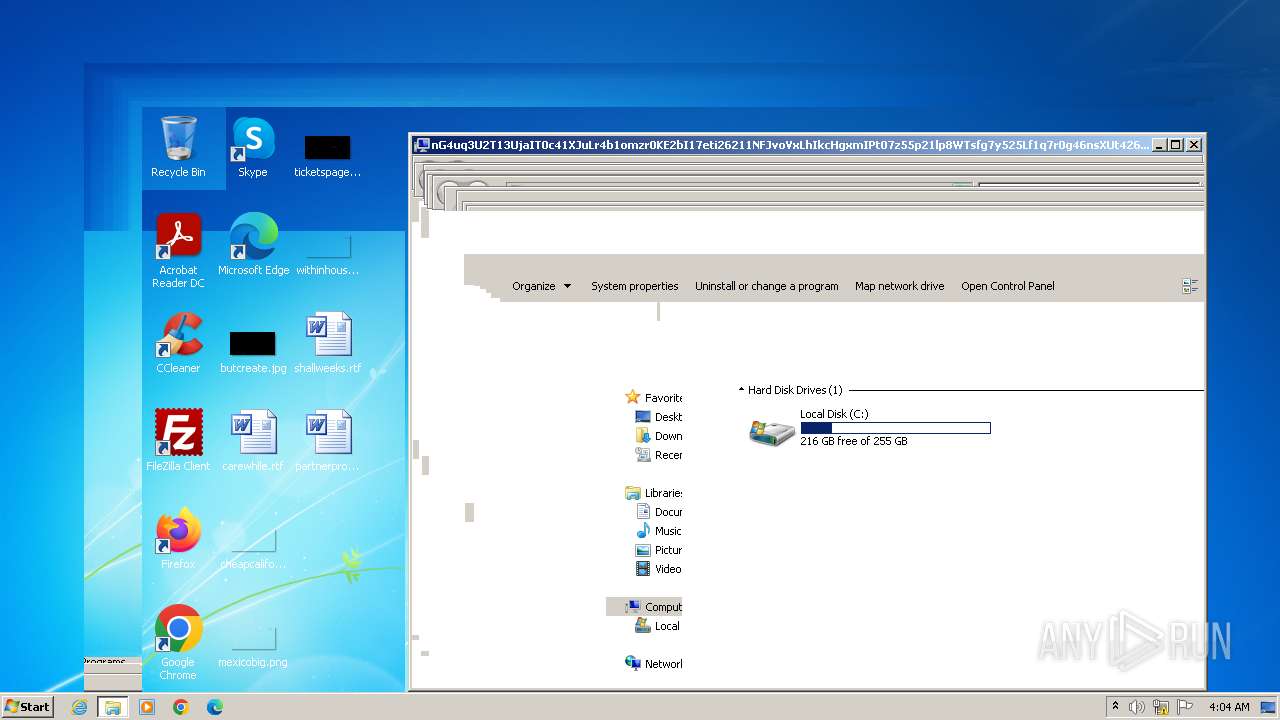Open the Acrobat Reader DC shortcut

click(x=178, y=250)
